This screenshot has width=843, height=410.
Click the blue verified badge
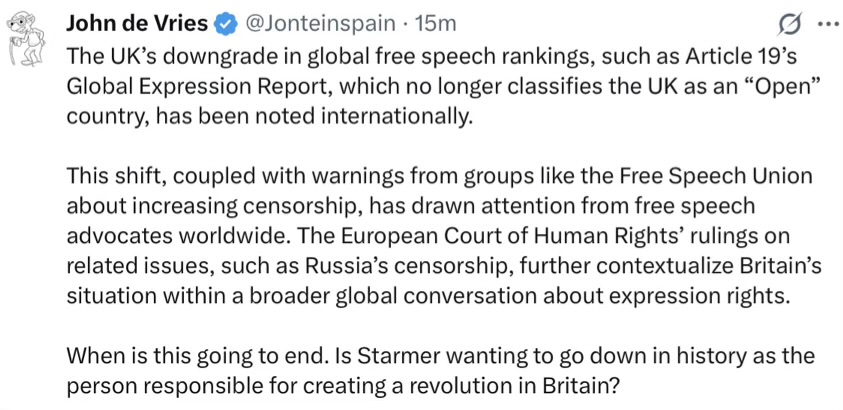tap(225, 24)
